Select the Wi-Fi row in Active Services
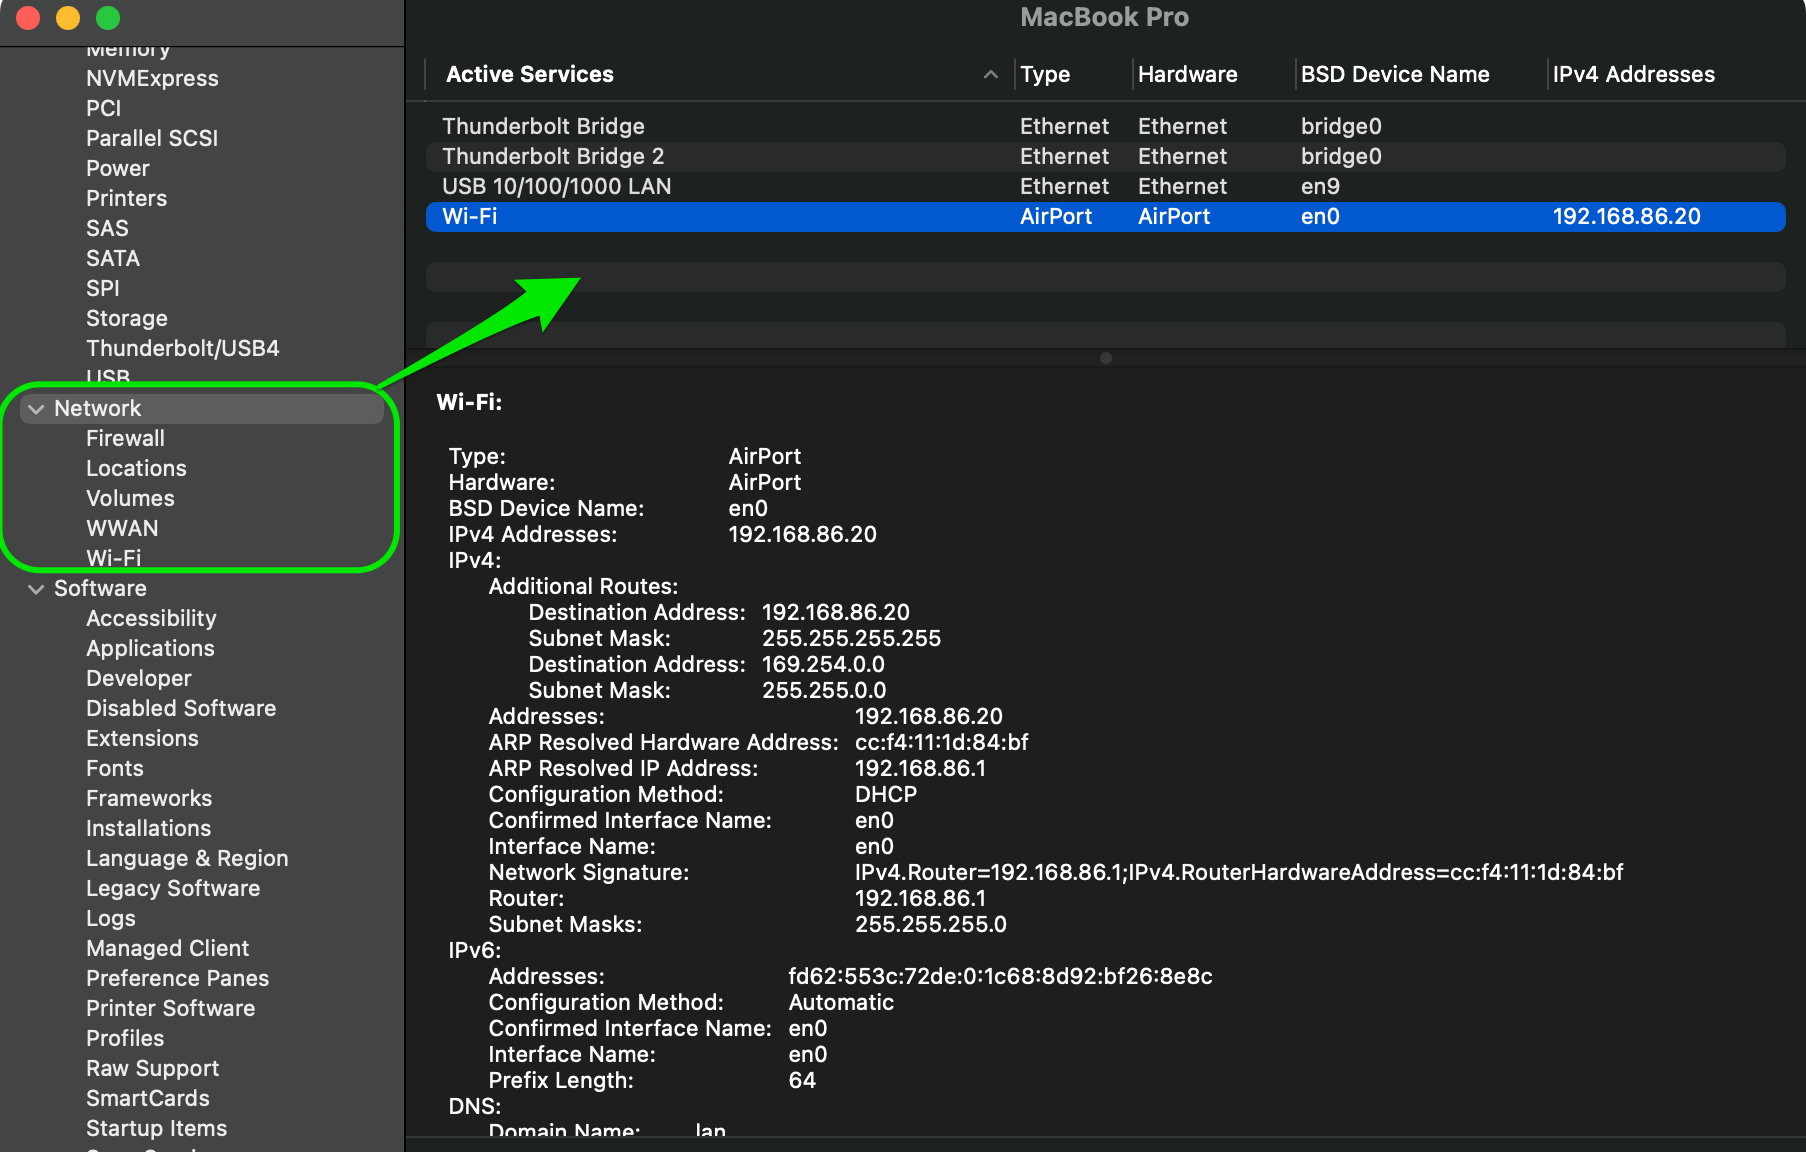The image size is (1806, 1152). (470, 217)
